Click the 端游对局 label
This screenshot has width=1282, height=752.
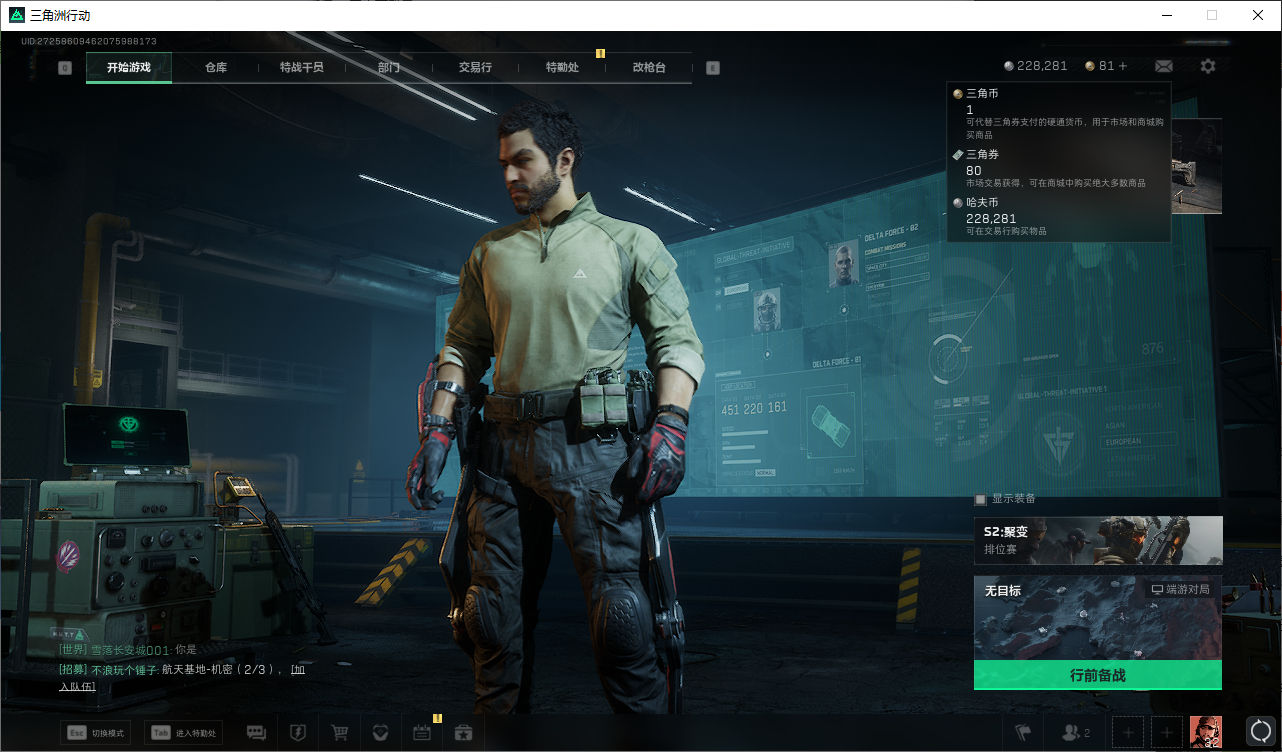(1181, 589)
